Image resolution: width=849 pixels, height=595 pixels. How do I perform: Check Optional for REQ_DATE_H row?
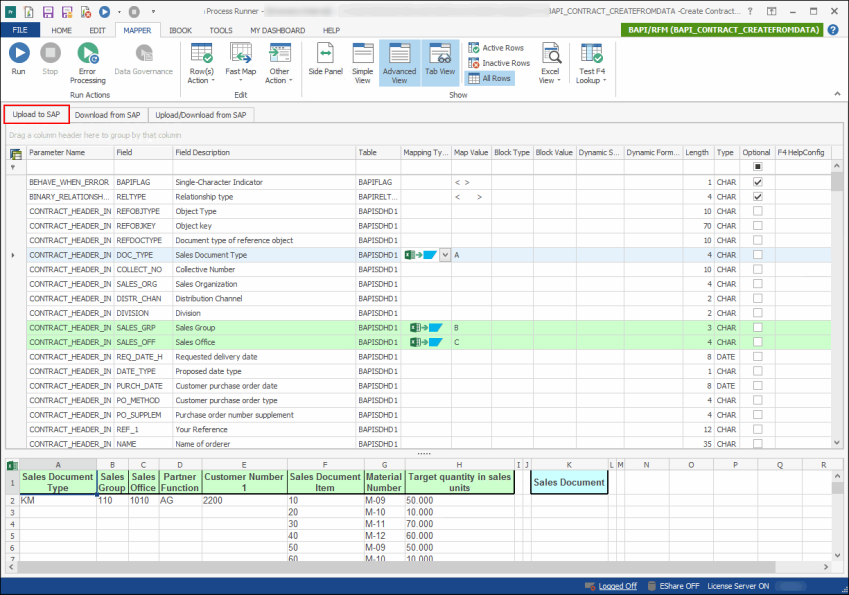coord(757,356)
